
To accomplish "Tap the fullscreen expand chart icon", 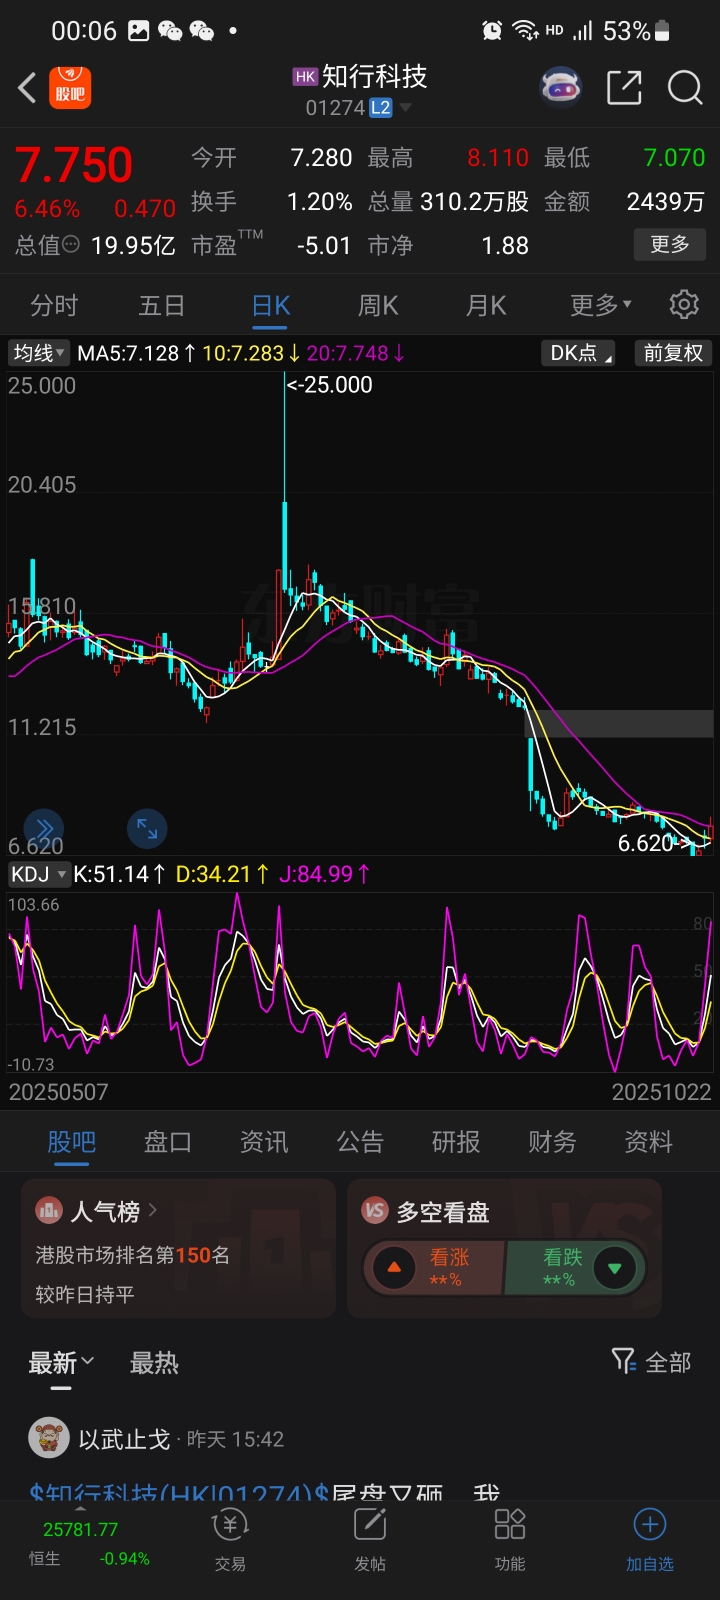I will tap(147, 828).
